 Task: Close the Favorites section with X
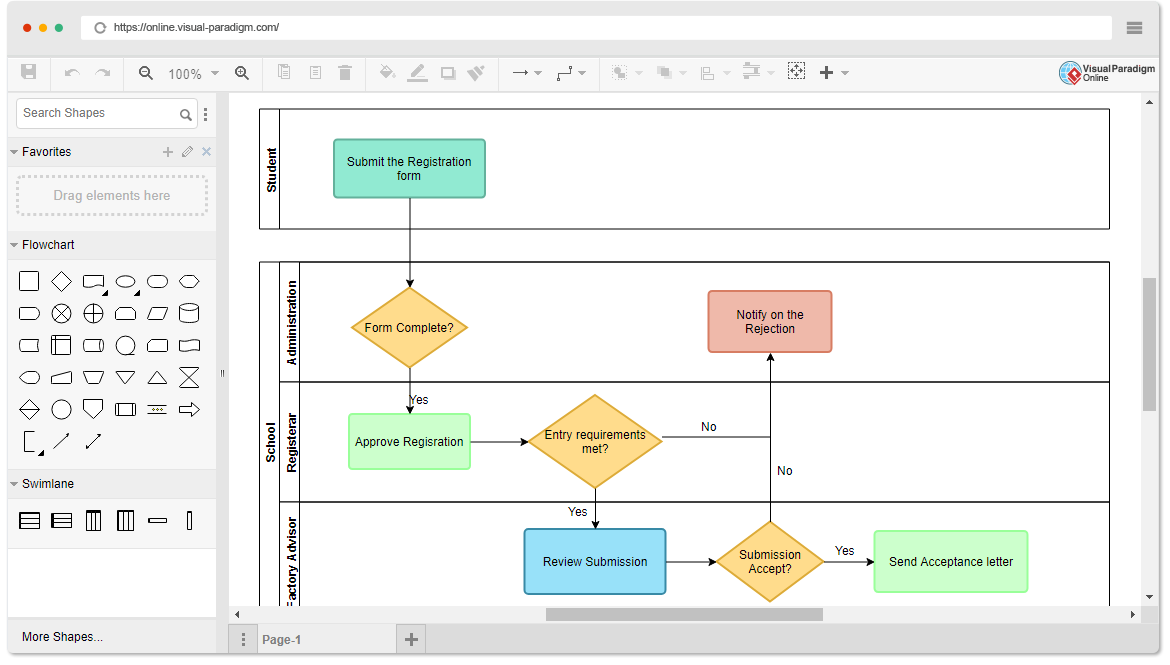[x=207, y=152]
